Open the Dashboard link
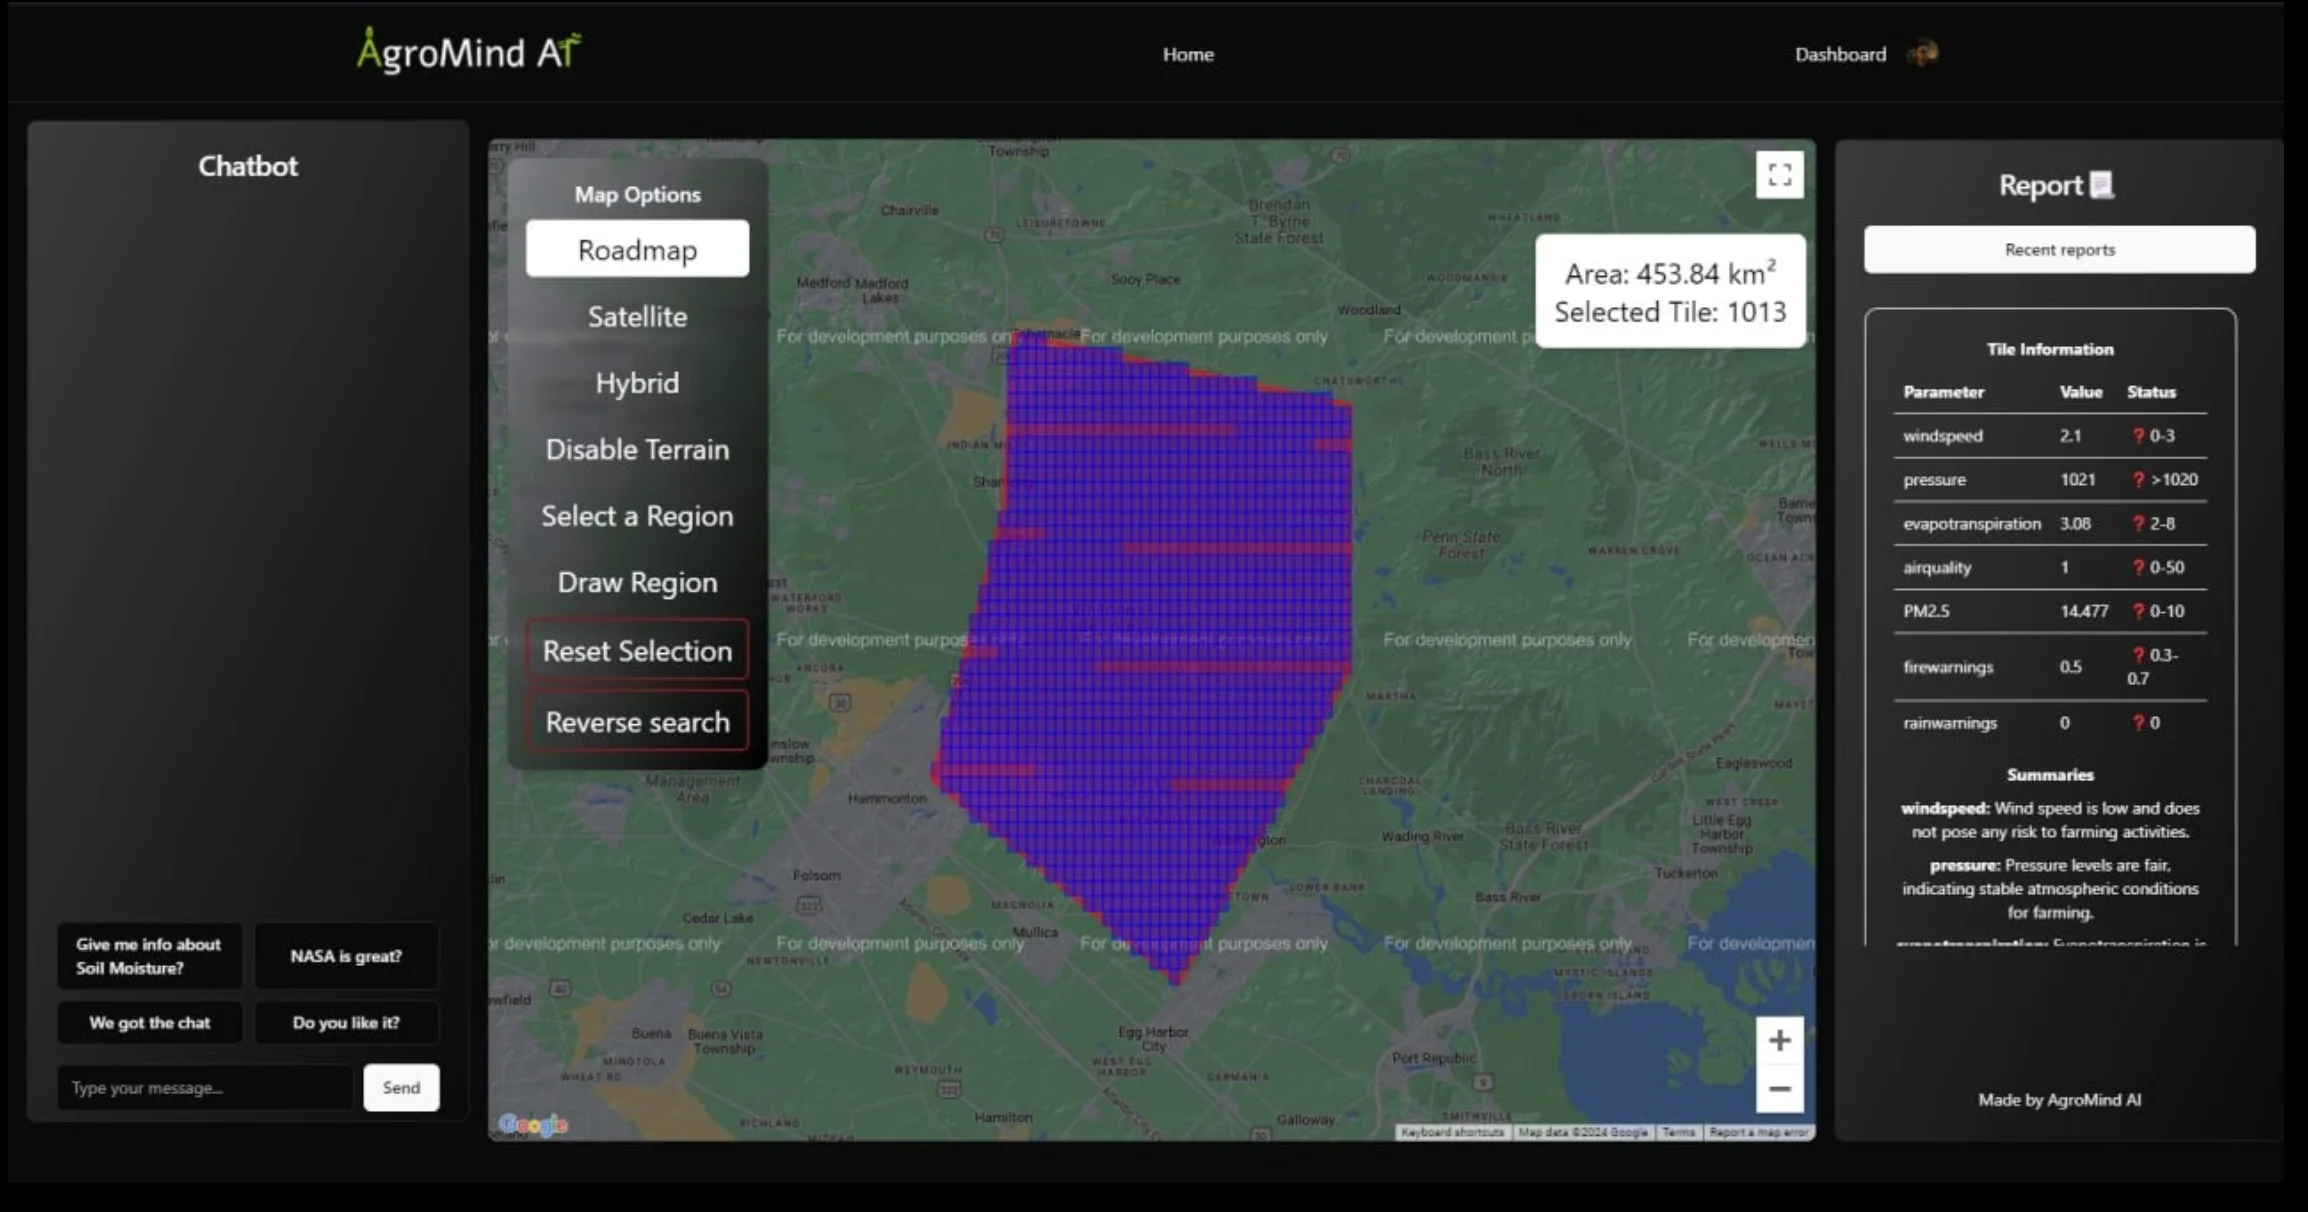This screenshot has height=1212, width=2308. pyautogui.click(x=1840, y=55)
